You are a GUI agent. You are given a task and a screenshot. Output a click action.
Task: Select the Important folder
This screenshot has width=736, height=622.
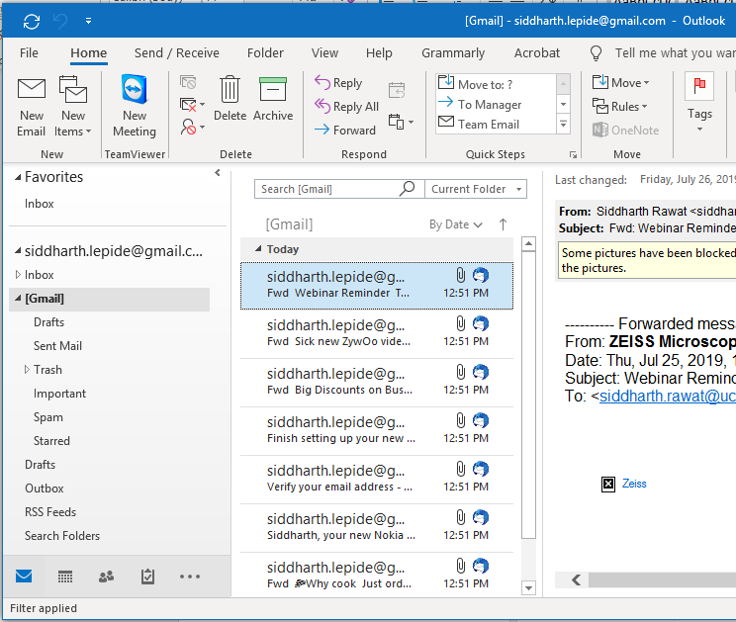[x=60, y=393]
